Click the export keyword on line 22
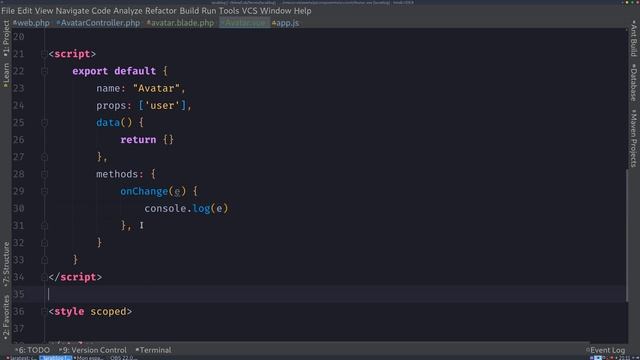This screenshot has height=360, width=640. tap(90, 71)
